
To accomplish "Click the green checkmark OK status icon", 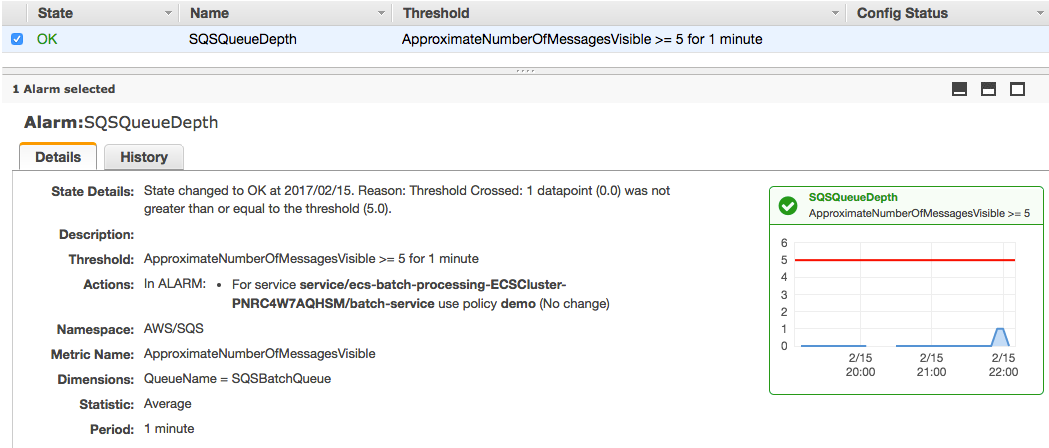I will pos(788,206).
